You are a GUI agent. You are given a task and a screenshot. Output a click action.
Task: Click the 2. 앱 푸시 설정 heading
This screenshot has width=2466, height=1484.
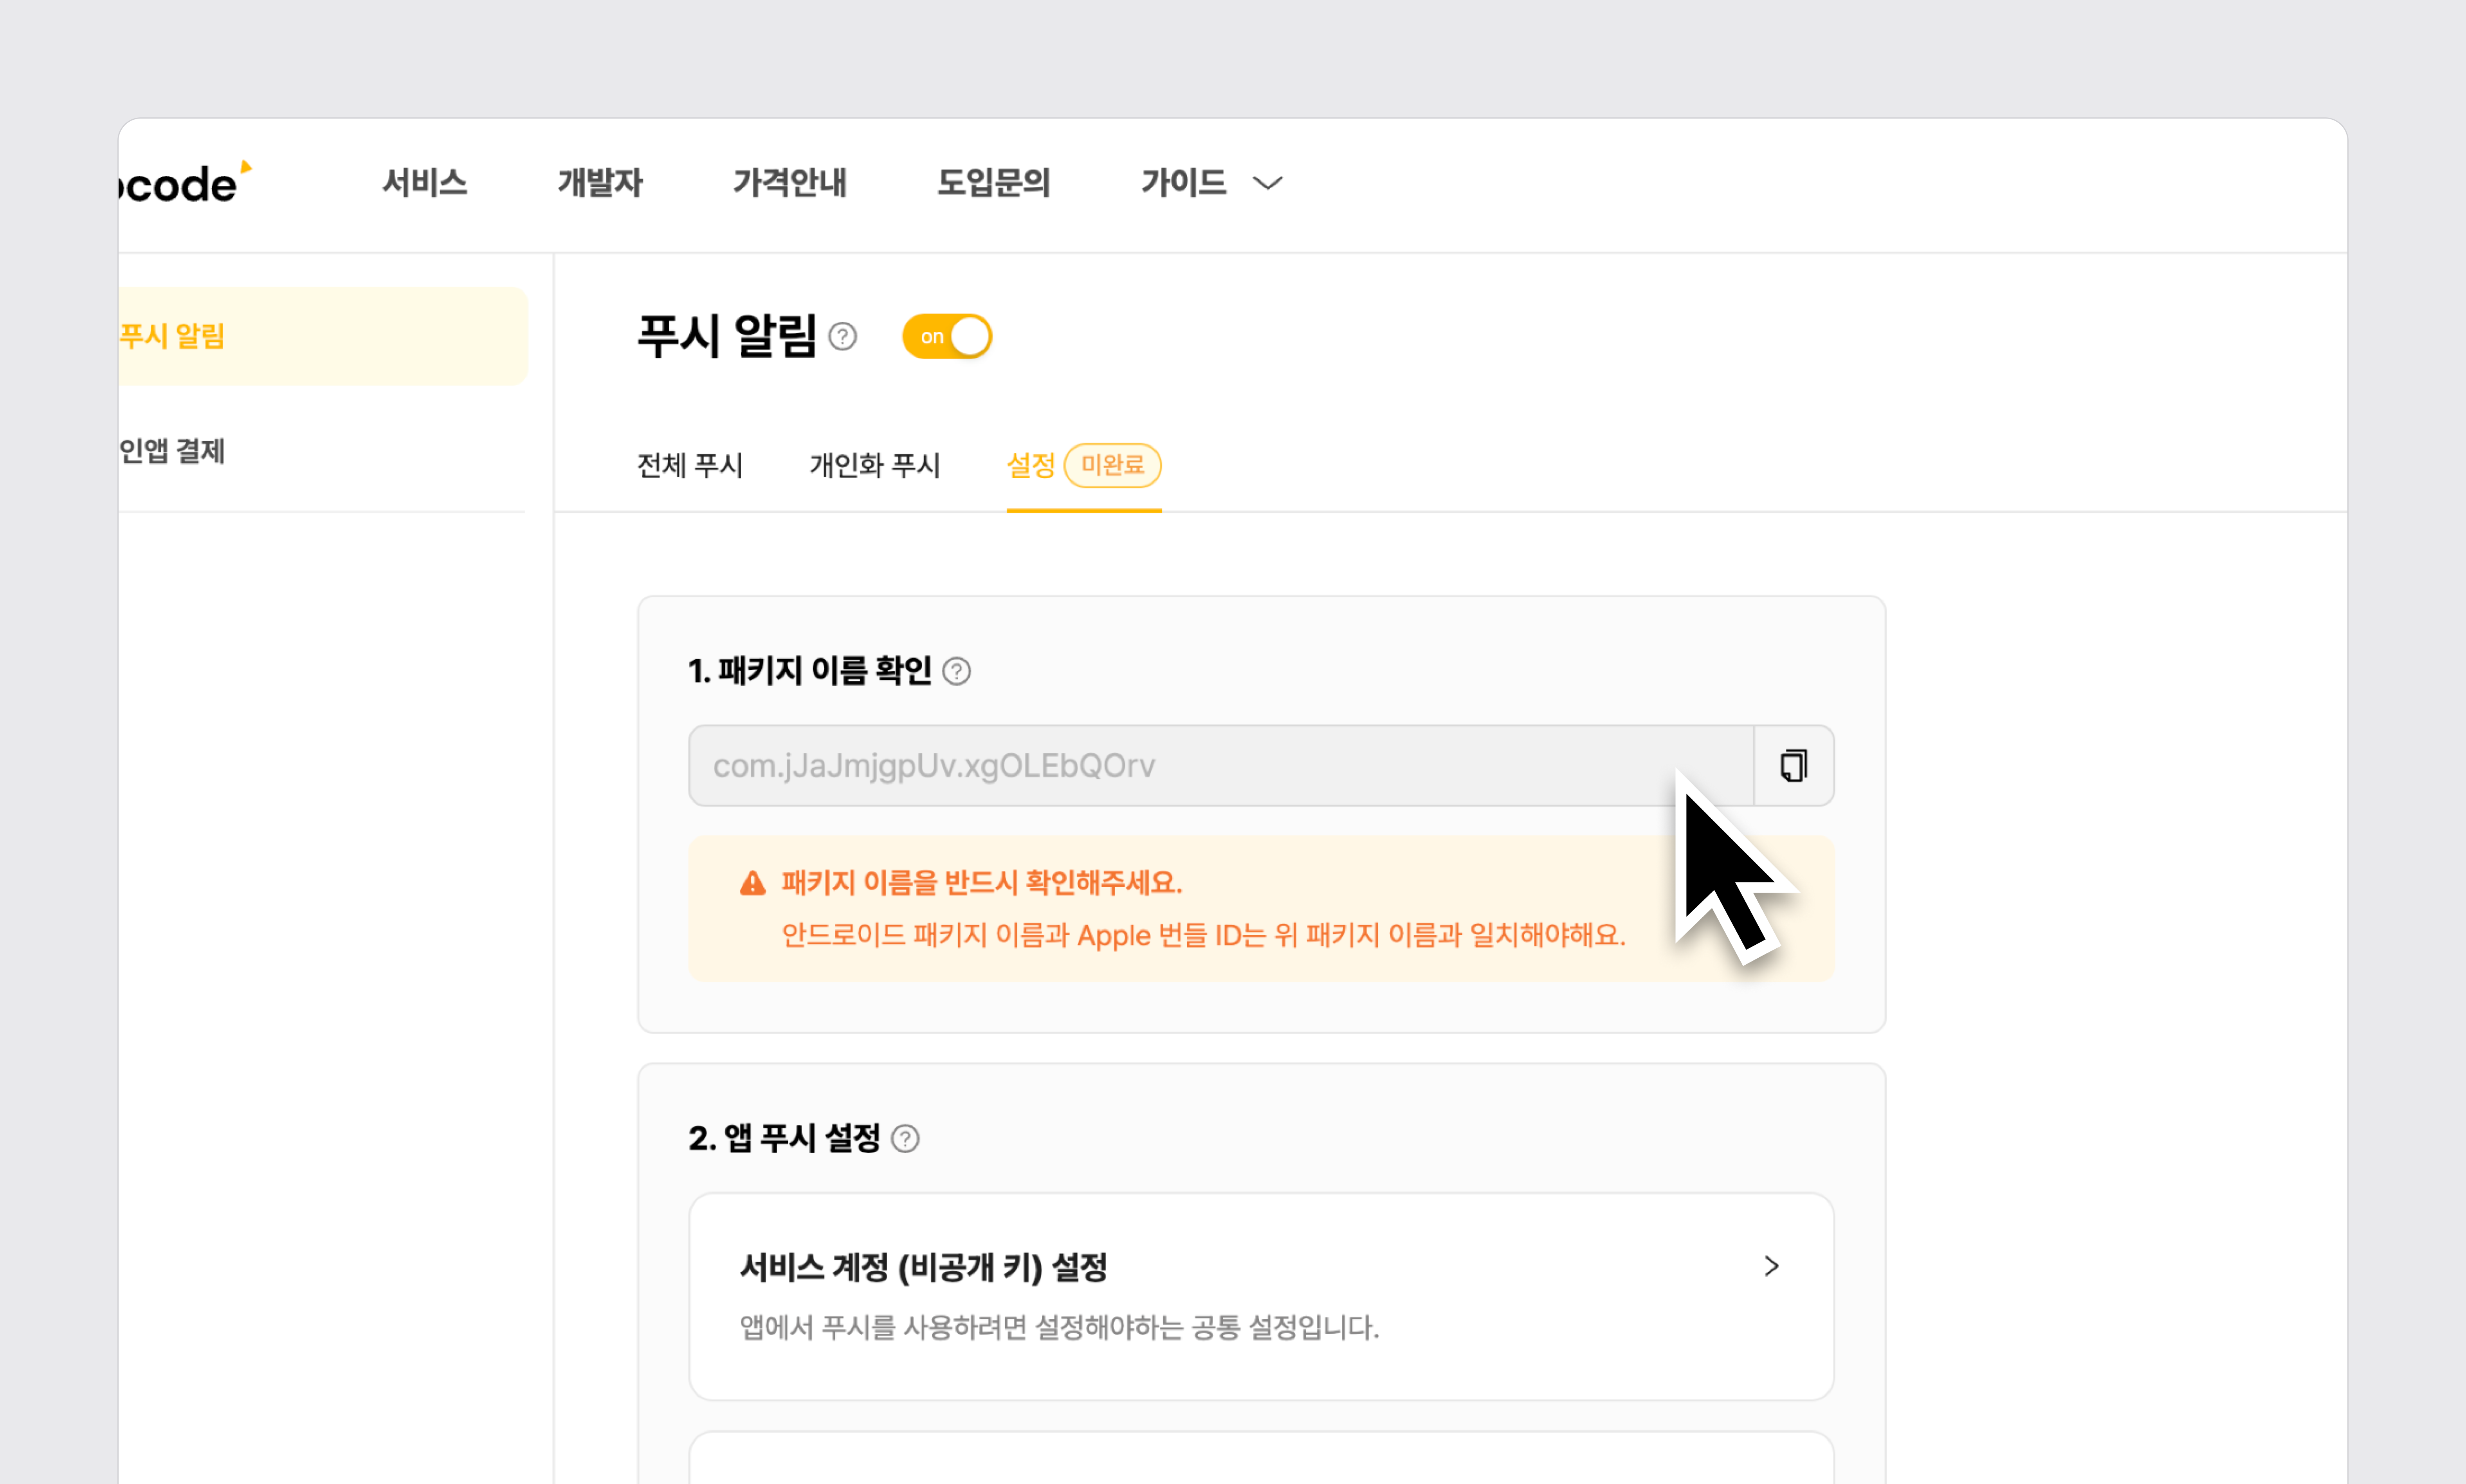click(784, 1139)
